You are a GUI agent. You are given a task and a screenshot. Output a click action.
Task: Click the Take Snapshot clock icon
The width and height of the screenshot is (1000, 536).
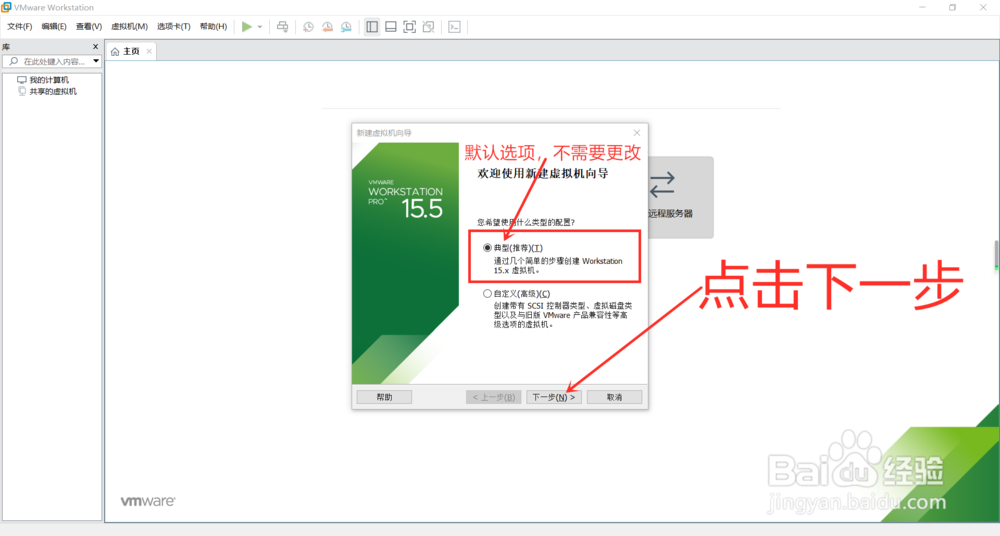point(308,27)
